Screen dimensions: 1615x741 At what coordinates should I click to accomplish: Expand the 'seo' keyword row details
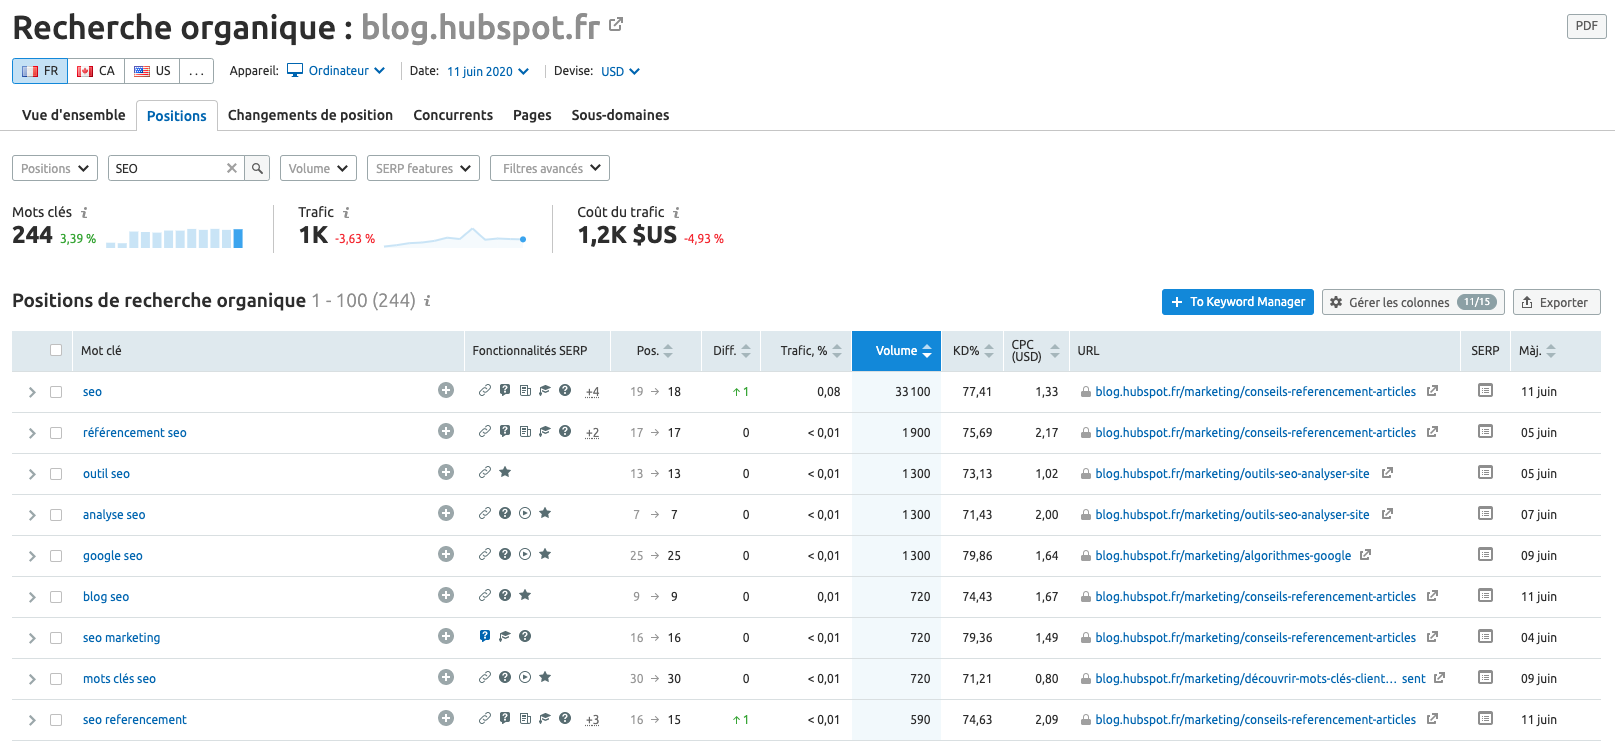tap(32, 392)
